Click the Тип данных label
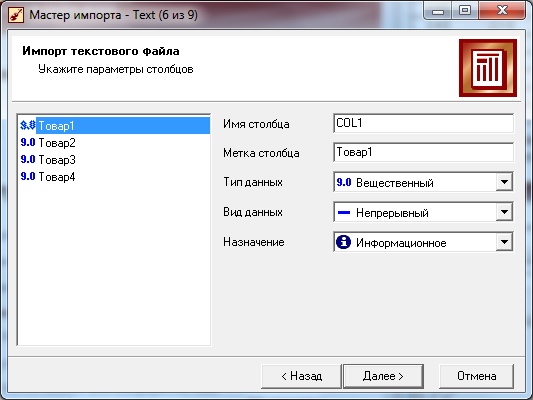The width and height of the screenshot is (533, 400). (253, 182)
